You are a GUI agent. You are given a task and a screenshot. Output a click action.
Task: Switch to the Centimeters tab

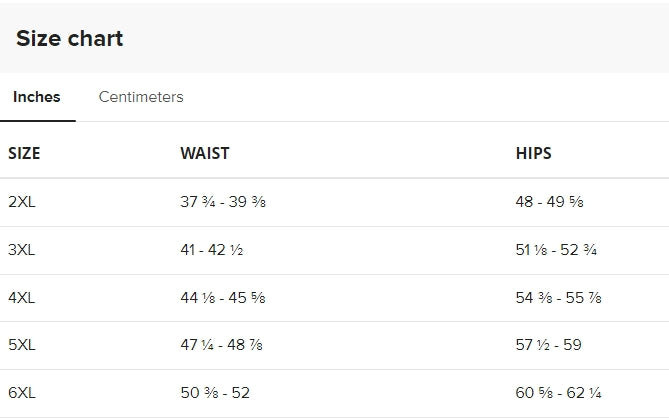tap(141, 97)
